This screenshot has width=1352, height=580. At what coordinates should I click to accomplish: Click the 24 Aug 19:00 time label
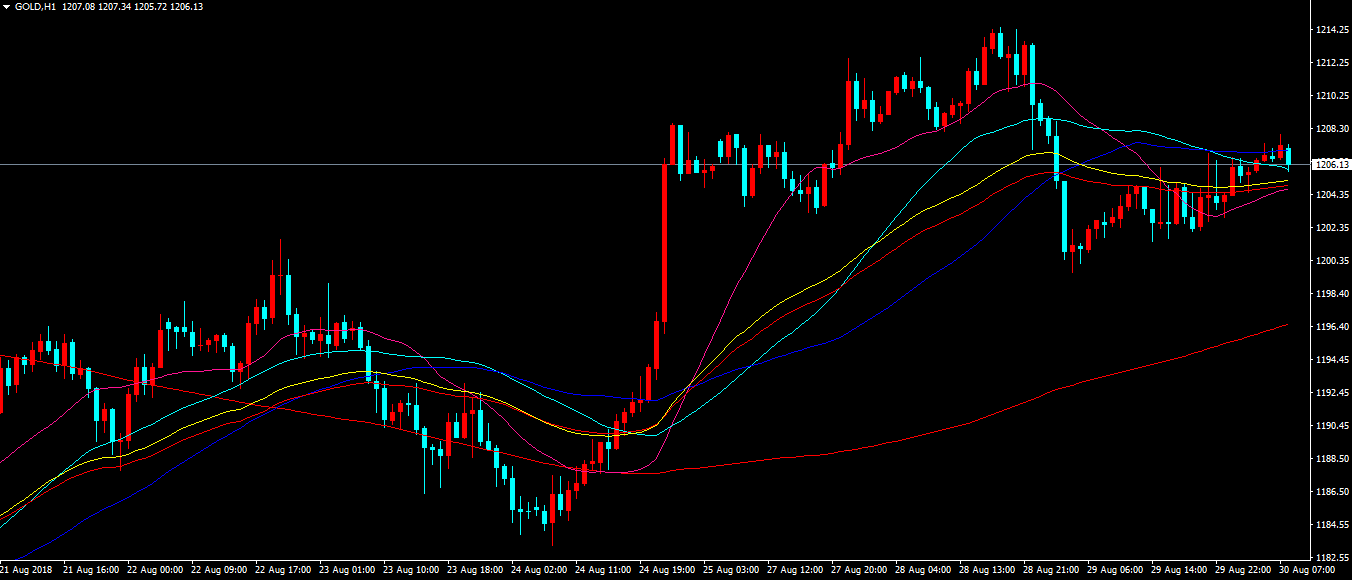point(667,570)
